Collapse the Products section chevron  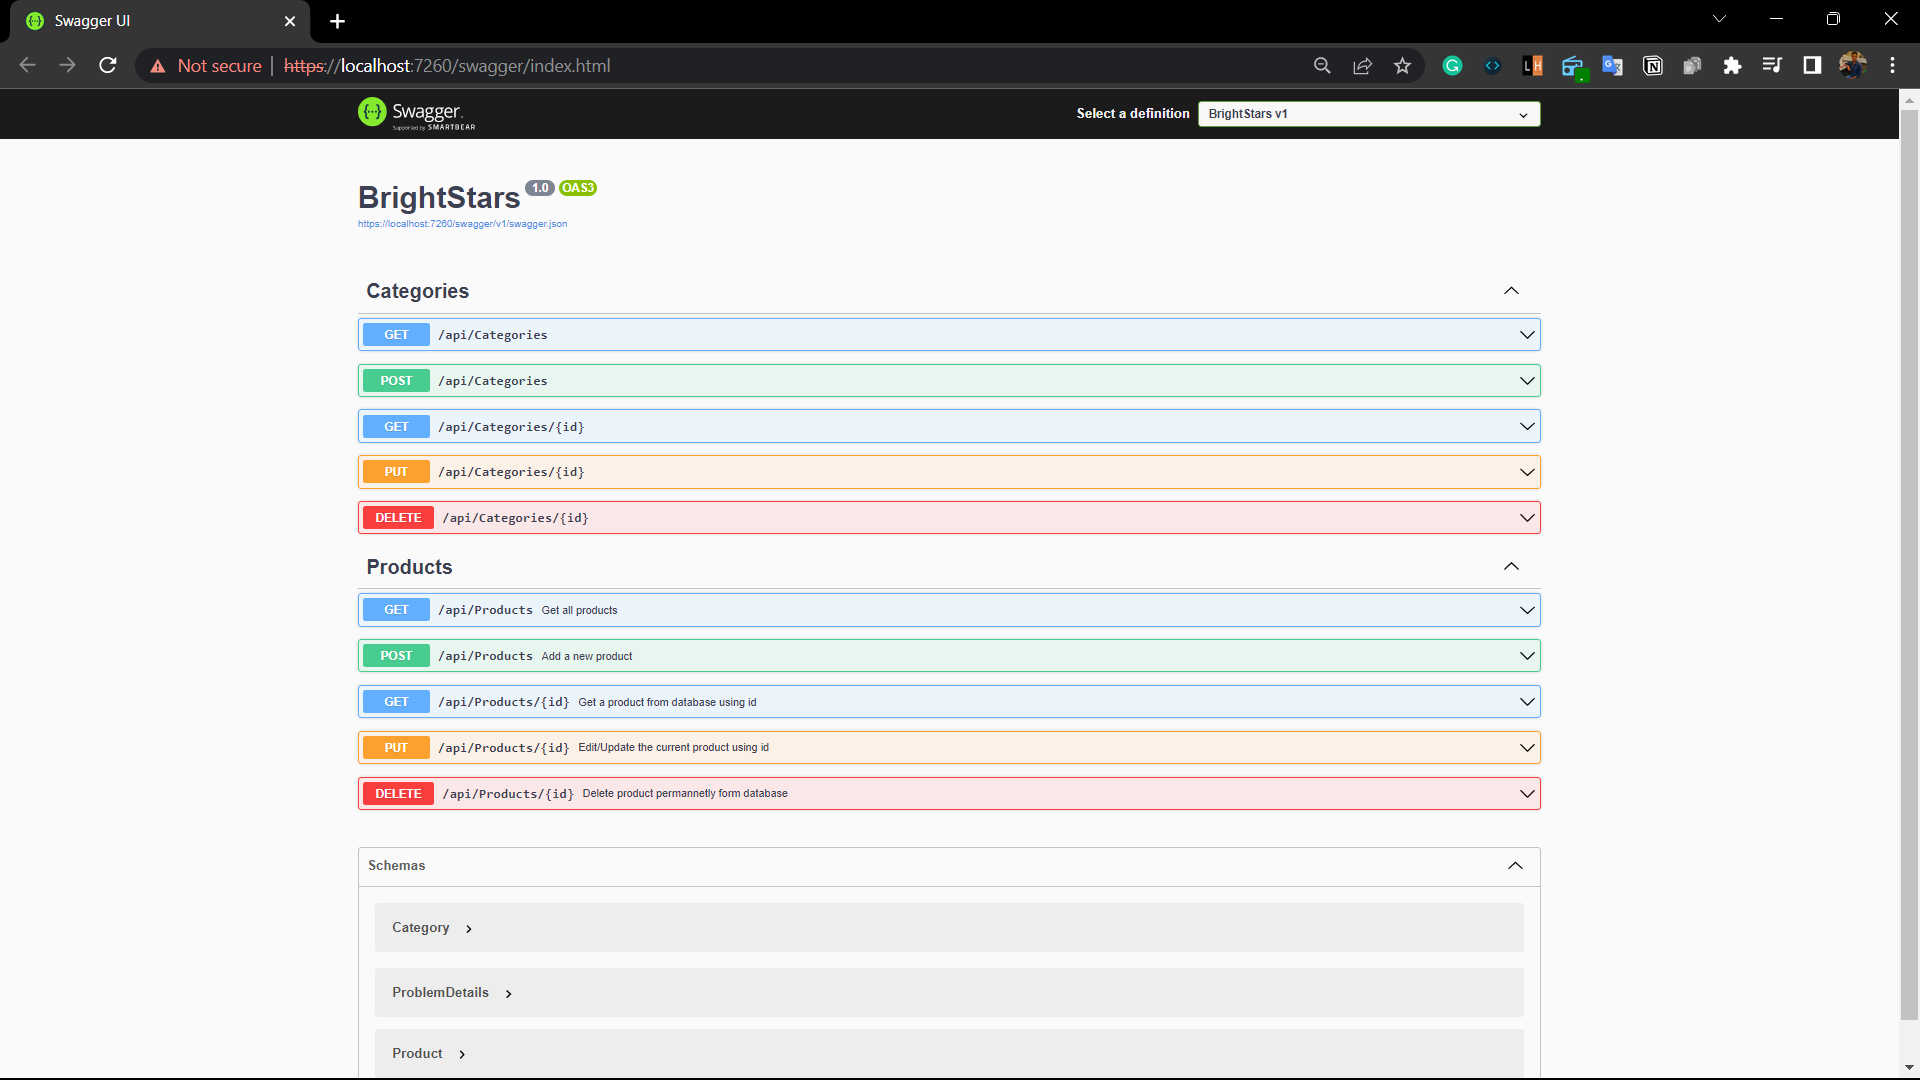pos(1511,567)
